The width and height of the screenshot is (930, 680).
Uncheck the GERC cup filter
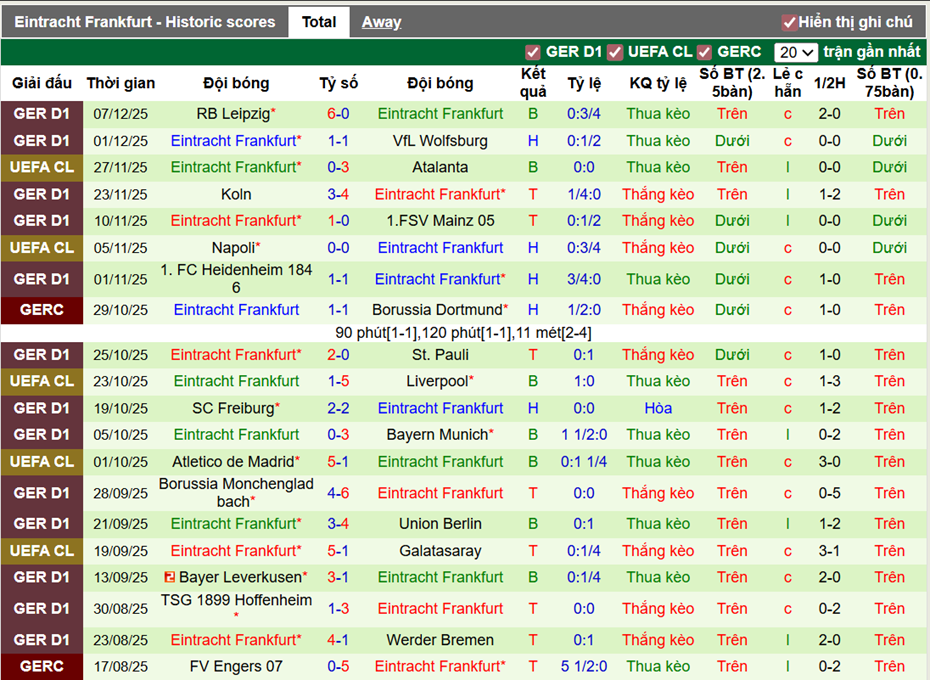pyautogui.click(x=704, y=52)
